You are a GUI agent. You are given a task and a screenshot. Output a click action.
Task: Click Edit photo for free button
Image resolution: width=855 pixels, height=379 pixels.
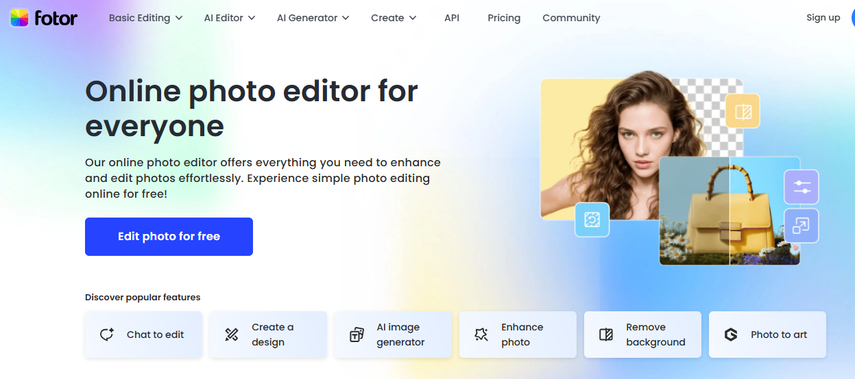pos(169,237)
